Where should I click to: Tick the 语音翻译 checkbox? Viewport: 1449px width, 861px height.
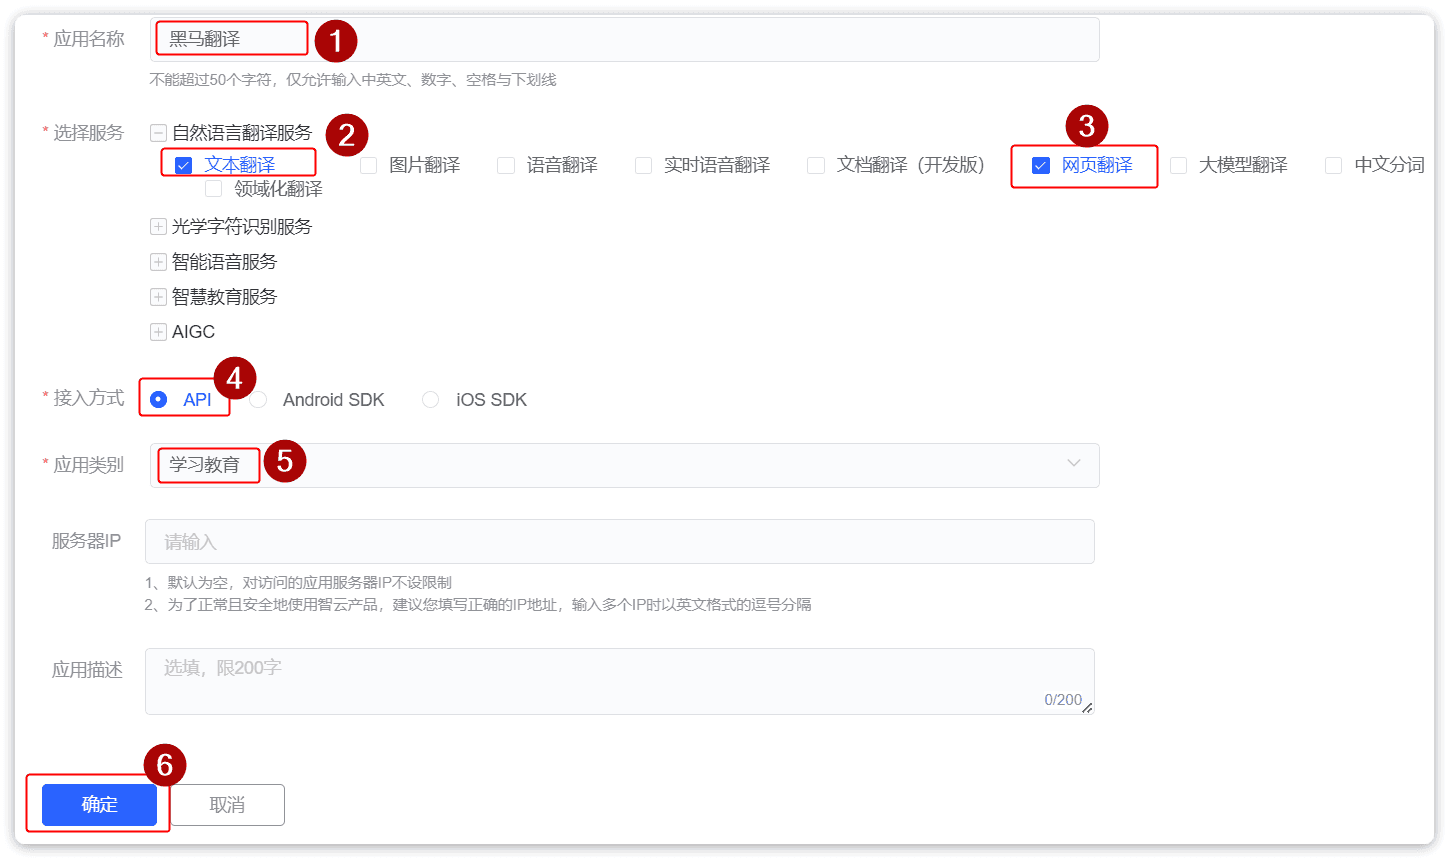pos(506,166)
